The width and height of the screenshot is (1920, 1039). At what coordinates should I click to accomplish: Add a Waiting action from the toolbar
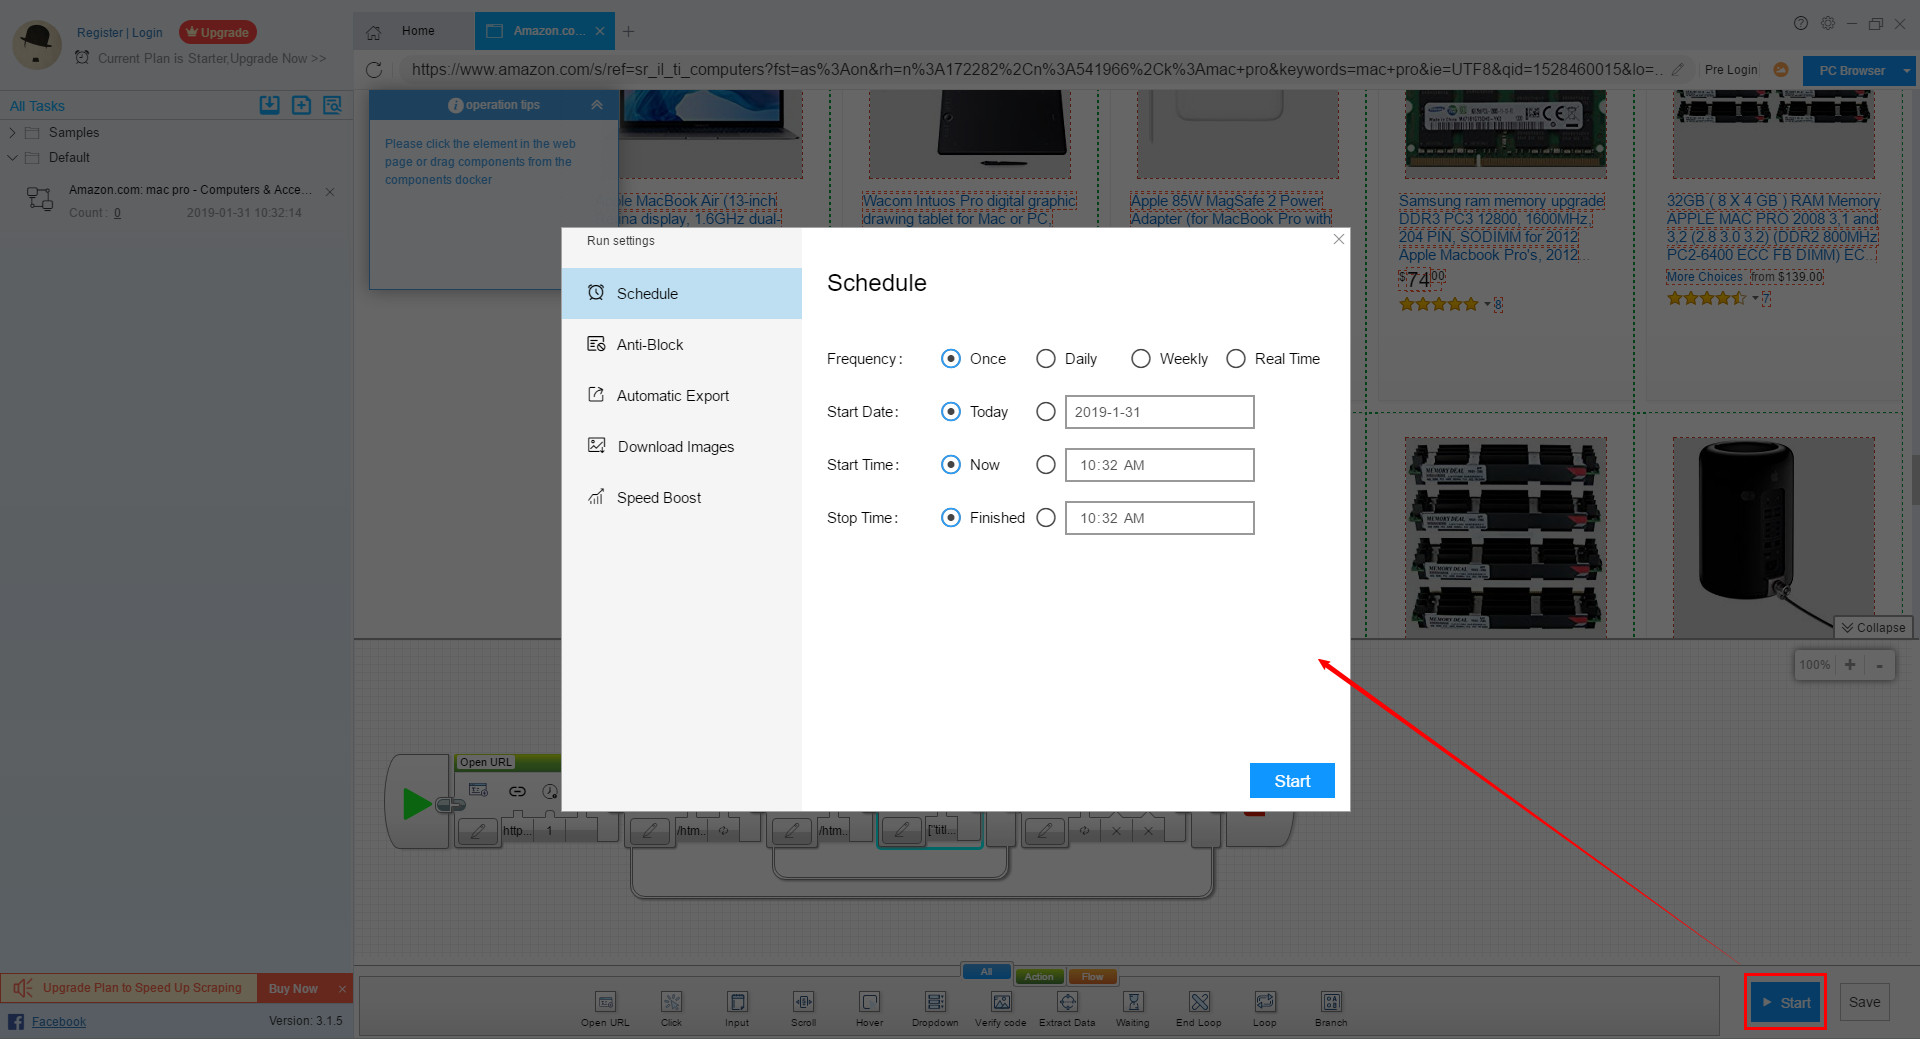click(x=1133, y=1005)
